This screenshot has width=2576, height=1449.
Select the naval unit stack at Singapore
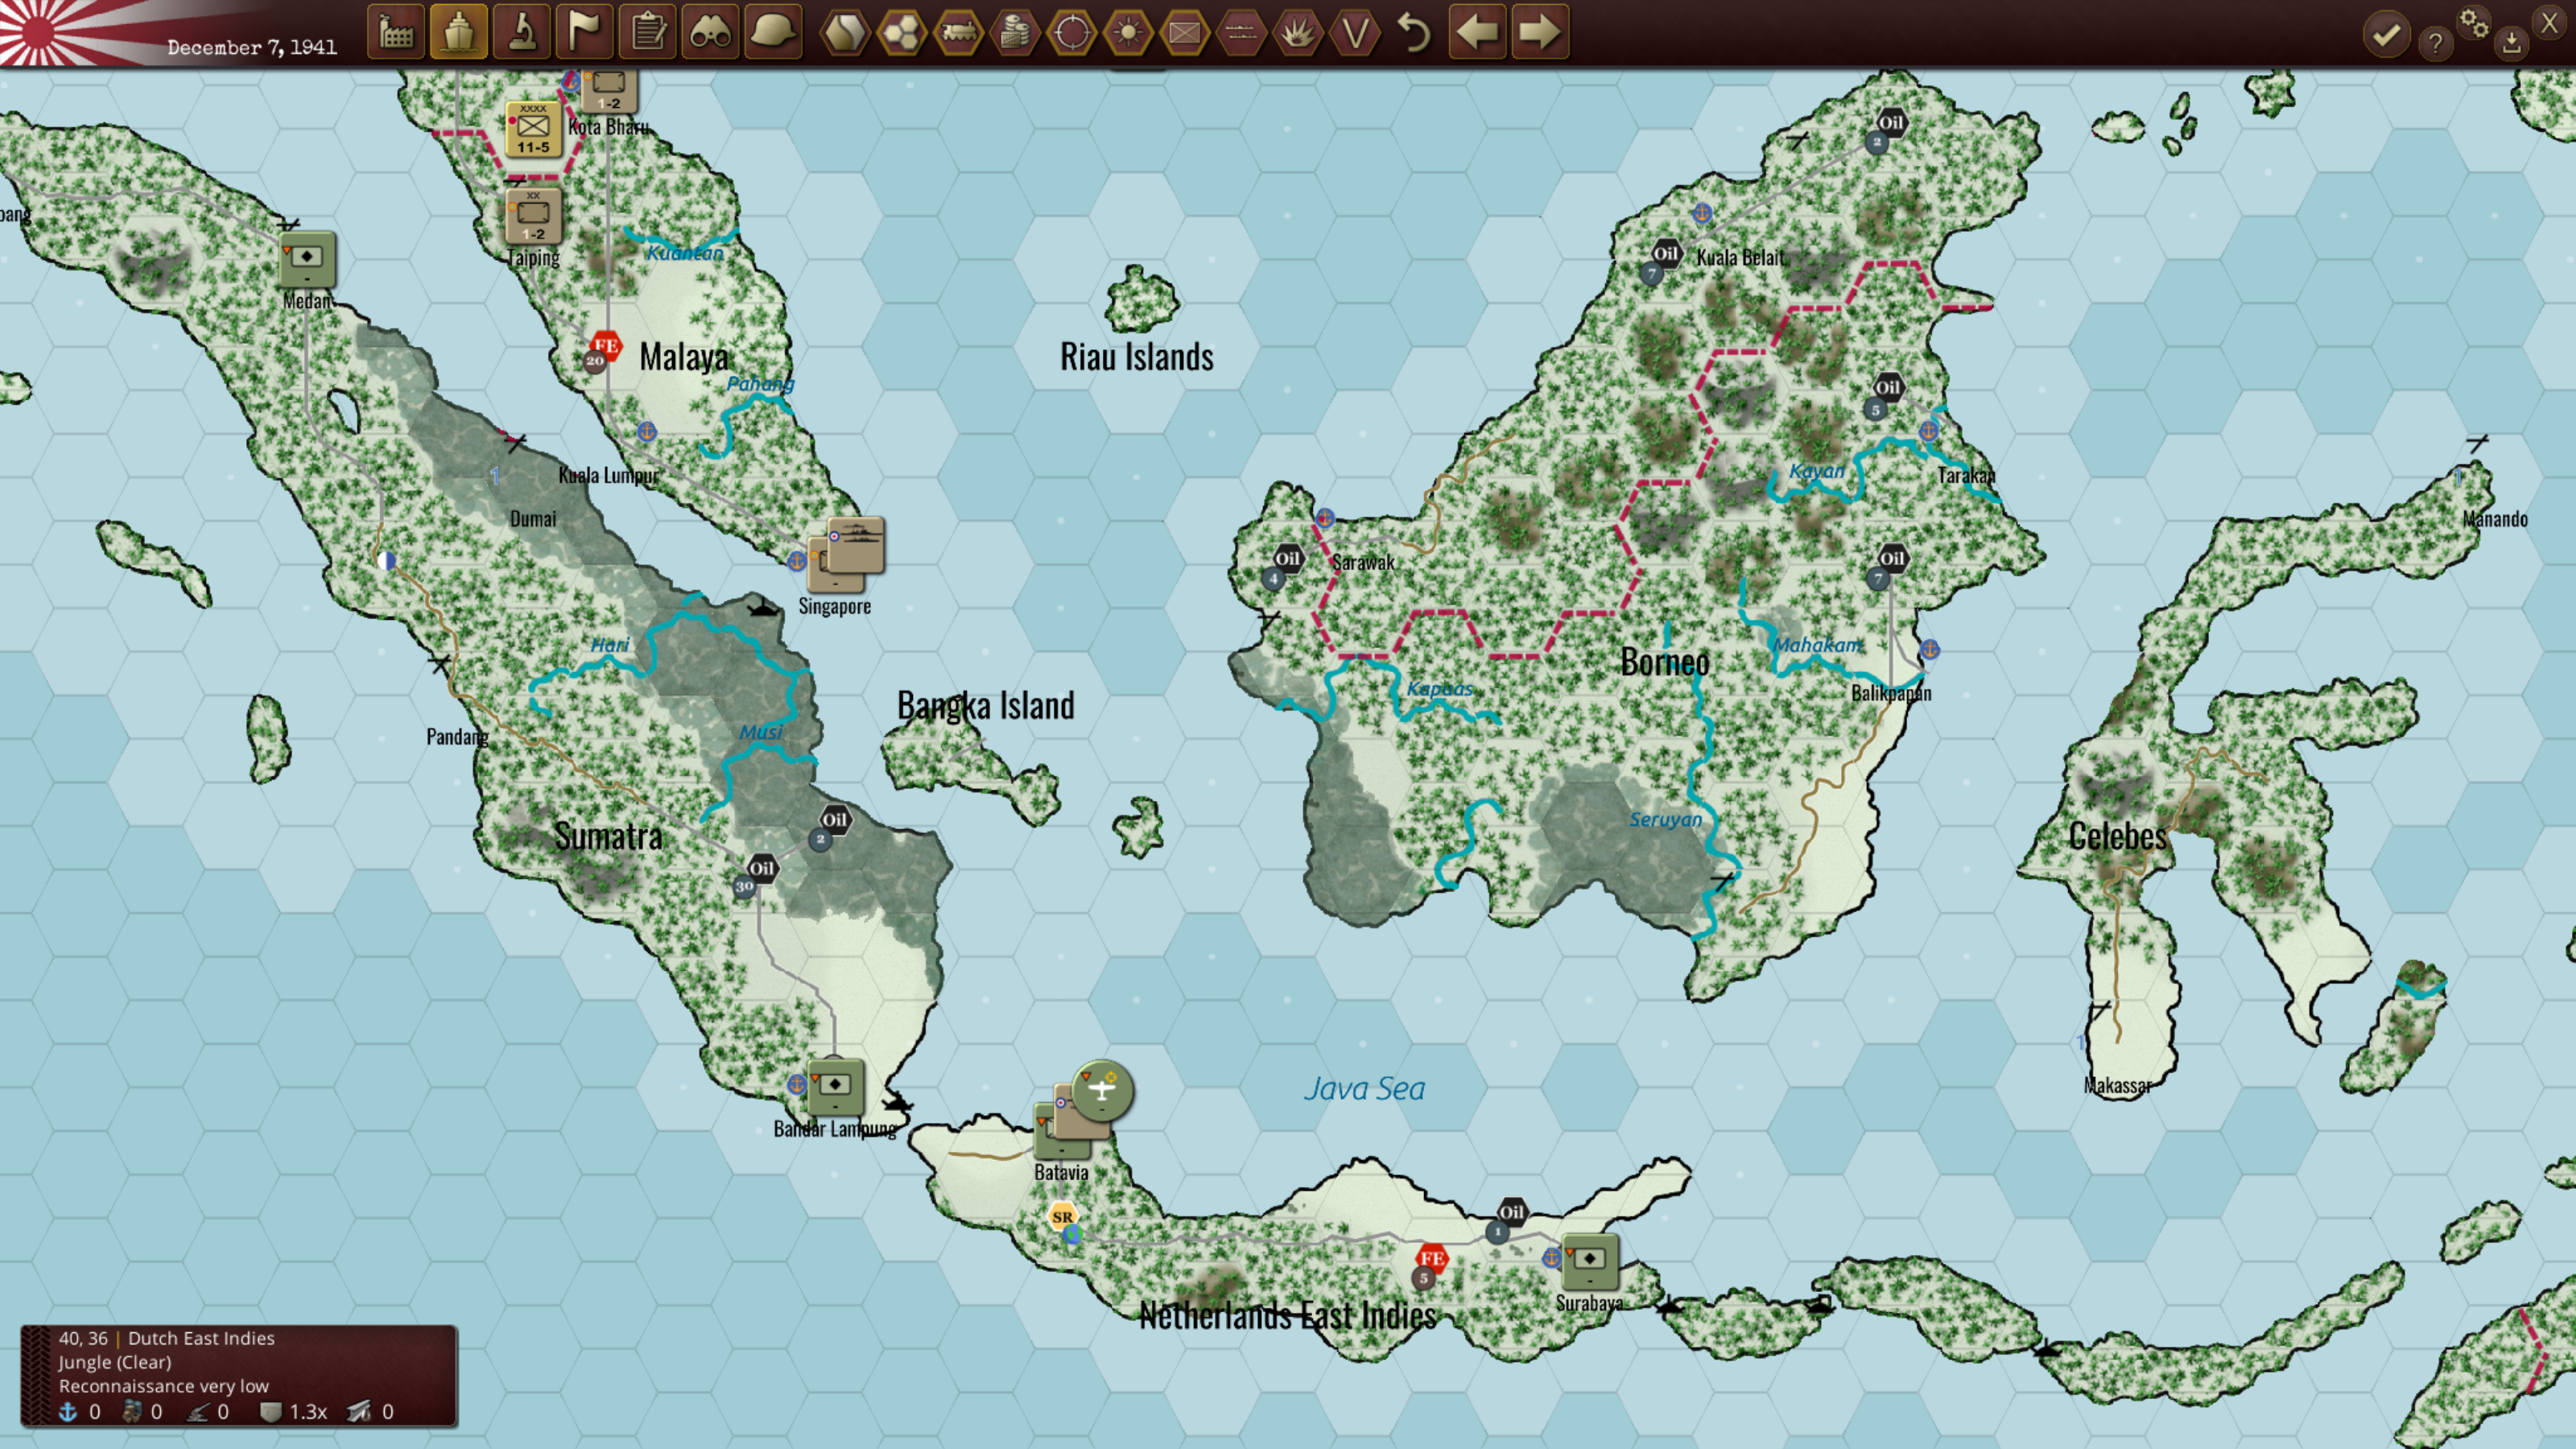pyautogui.click(x=855, y=546)
